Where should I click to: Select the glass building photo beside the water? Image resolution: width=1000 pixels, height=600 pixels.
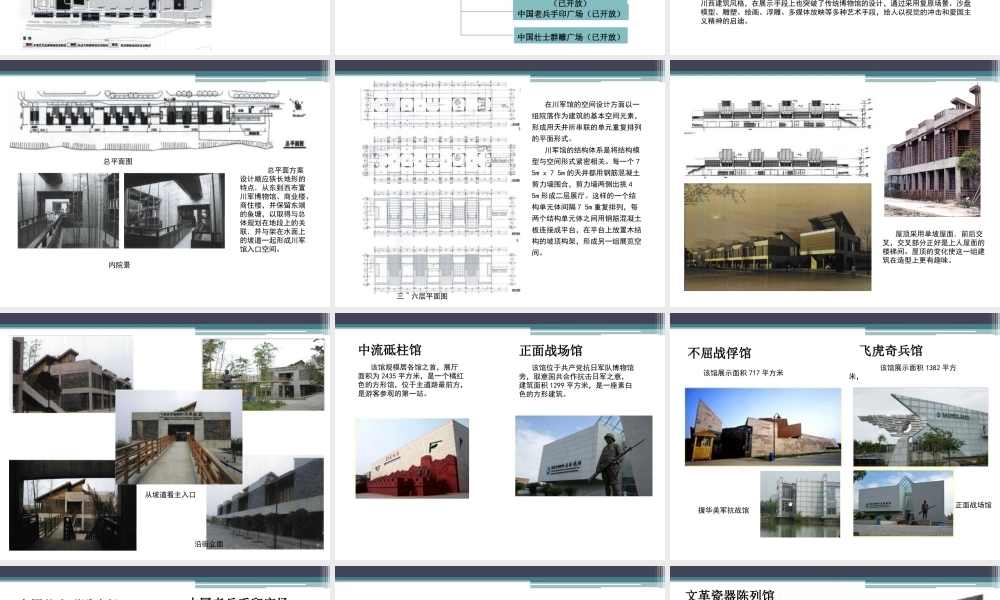click(800, 504)
